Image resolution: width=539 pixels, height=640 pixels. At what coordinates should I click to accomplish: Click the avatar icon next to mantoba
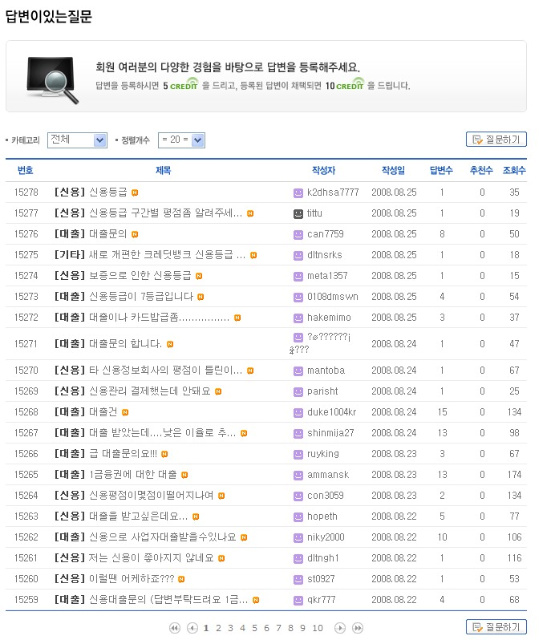[x=298, y=371]
